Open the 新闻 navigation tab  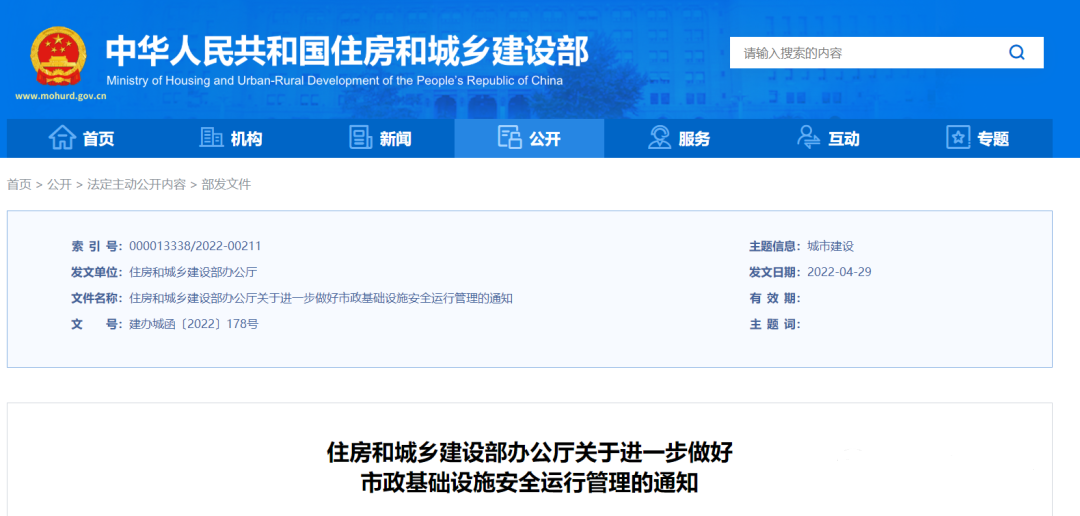coord(380,138)
